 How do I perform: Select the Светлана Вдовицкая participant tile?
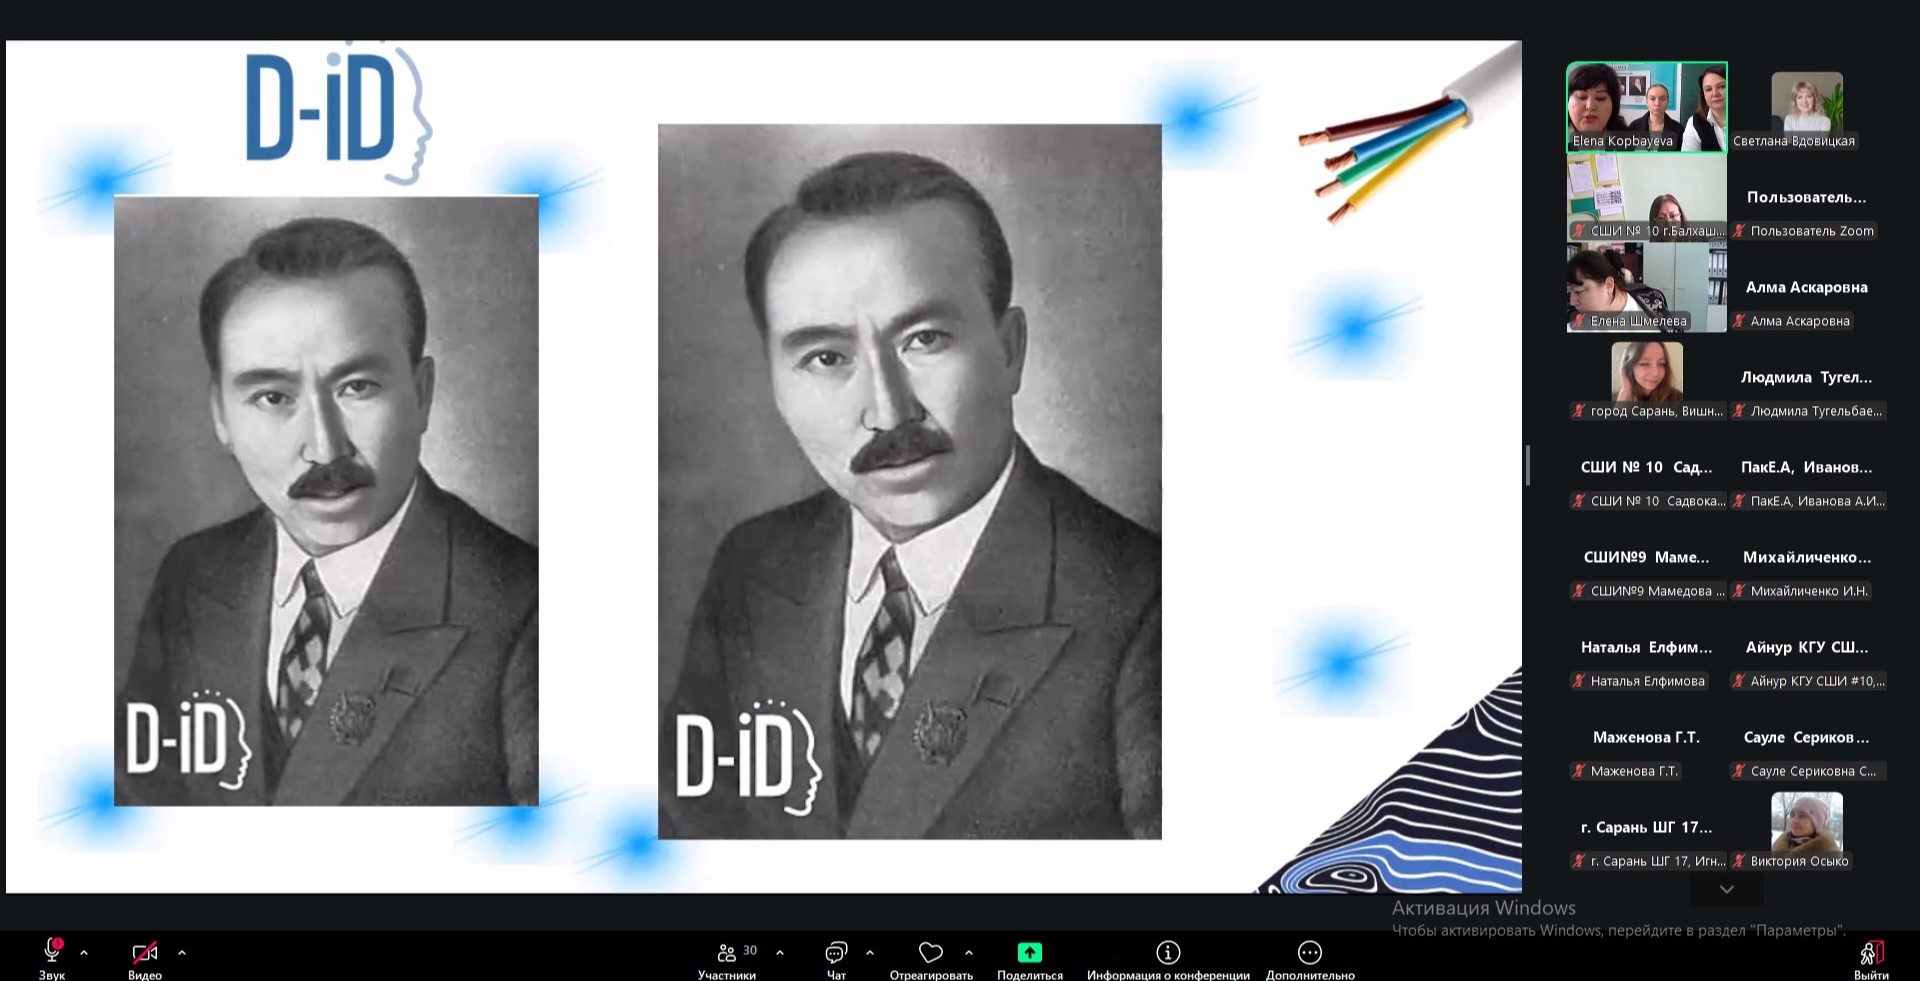tap(1806, 107)
